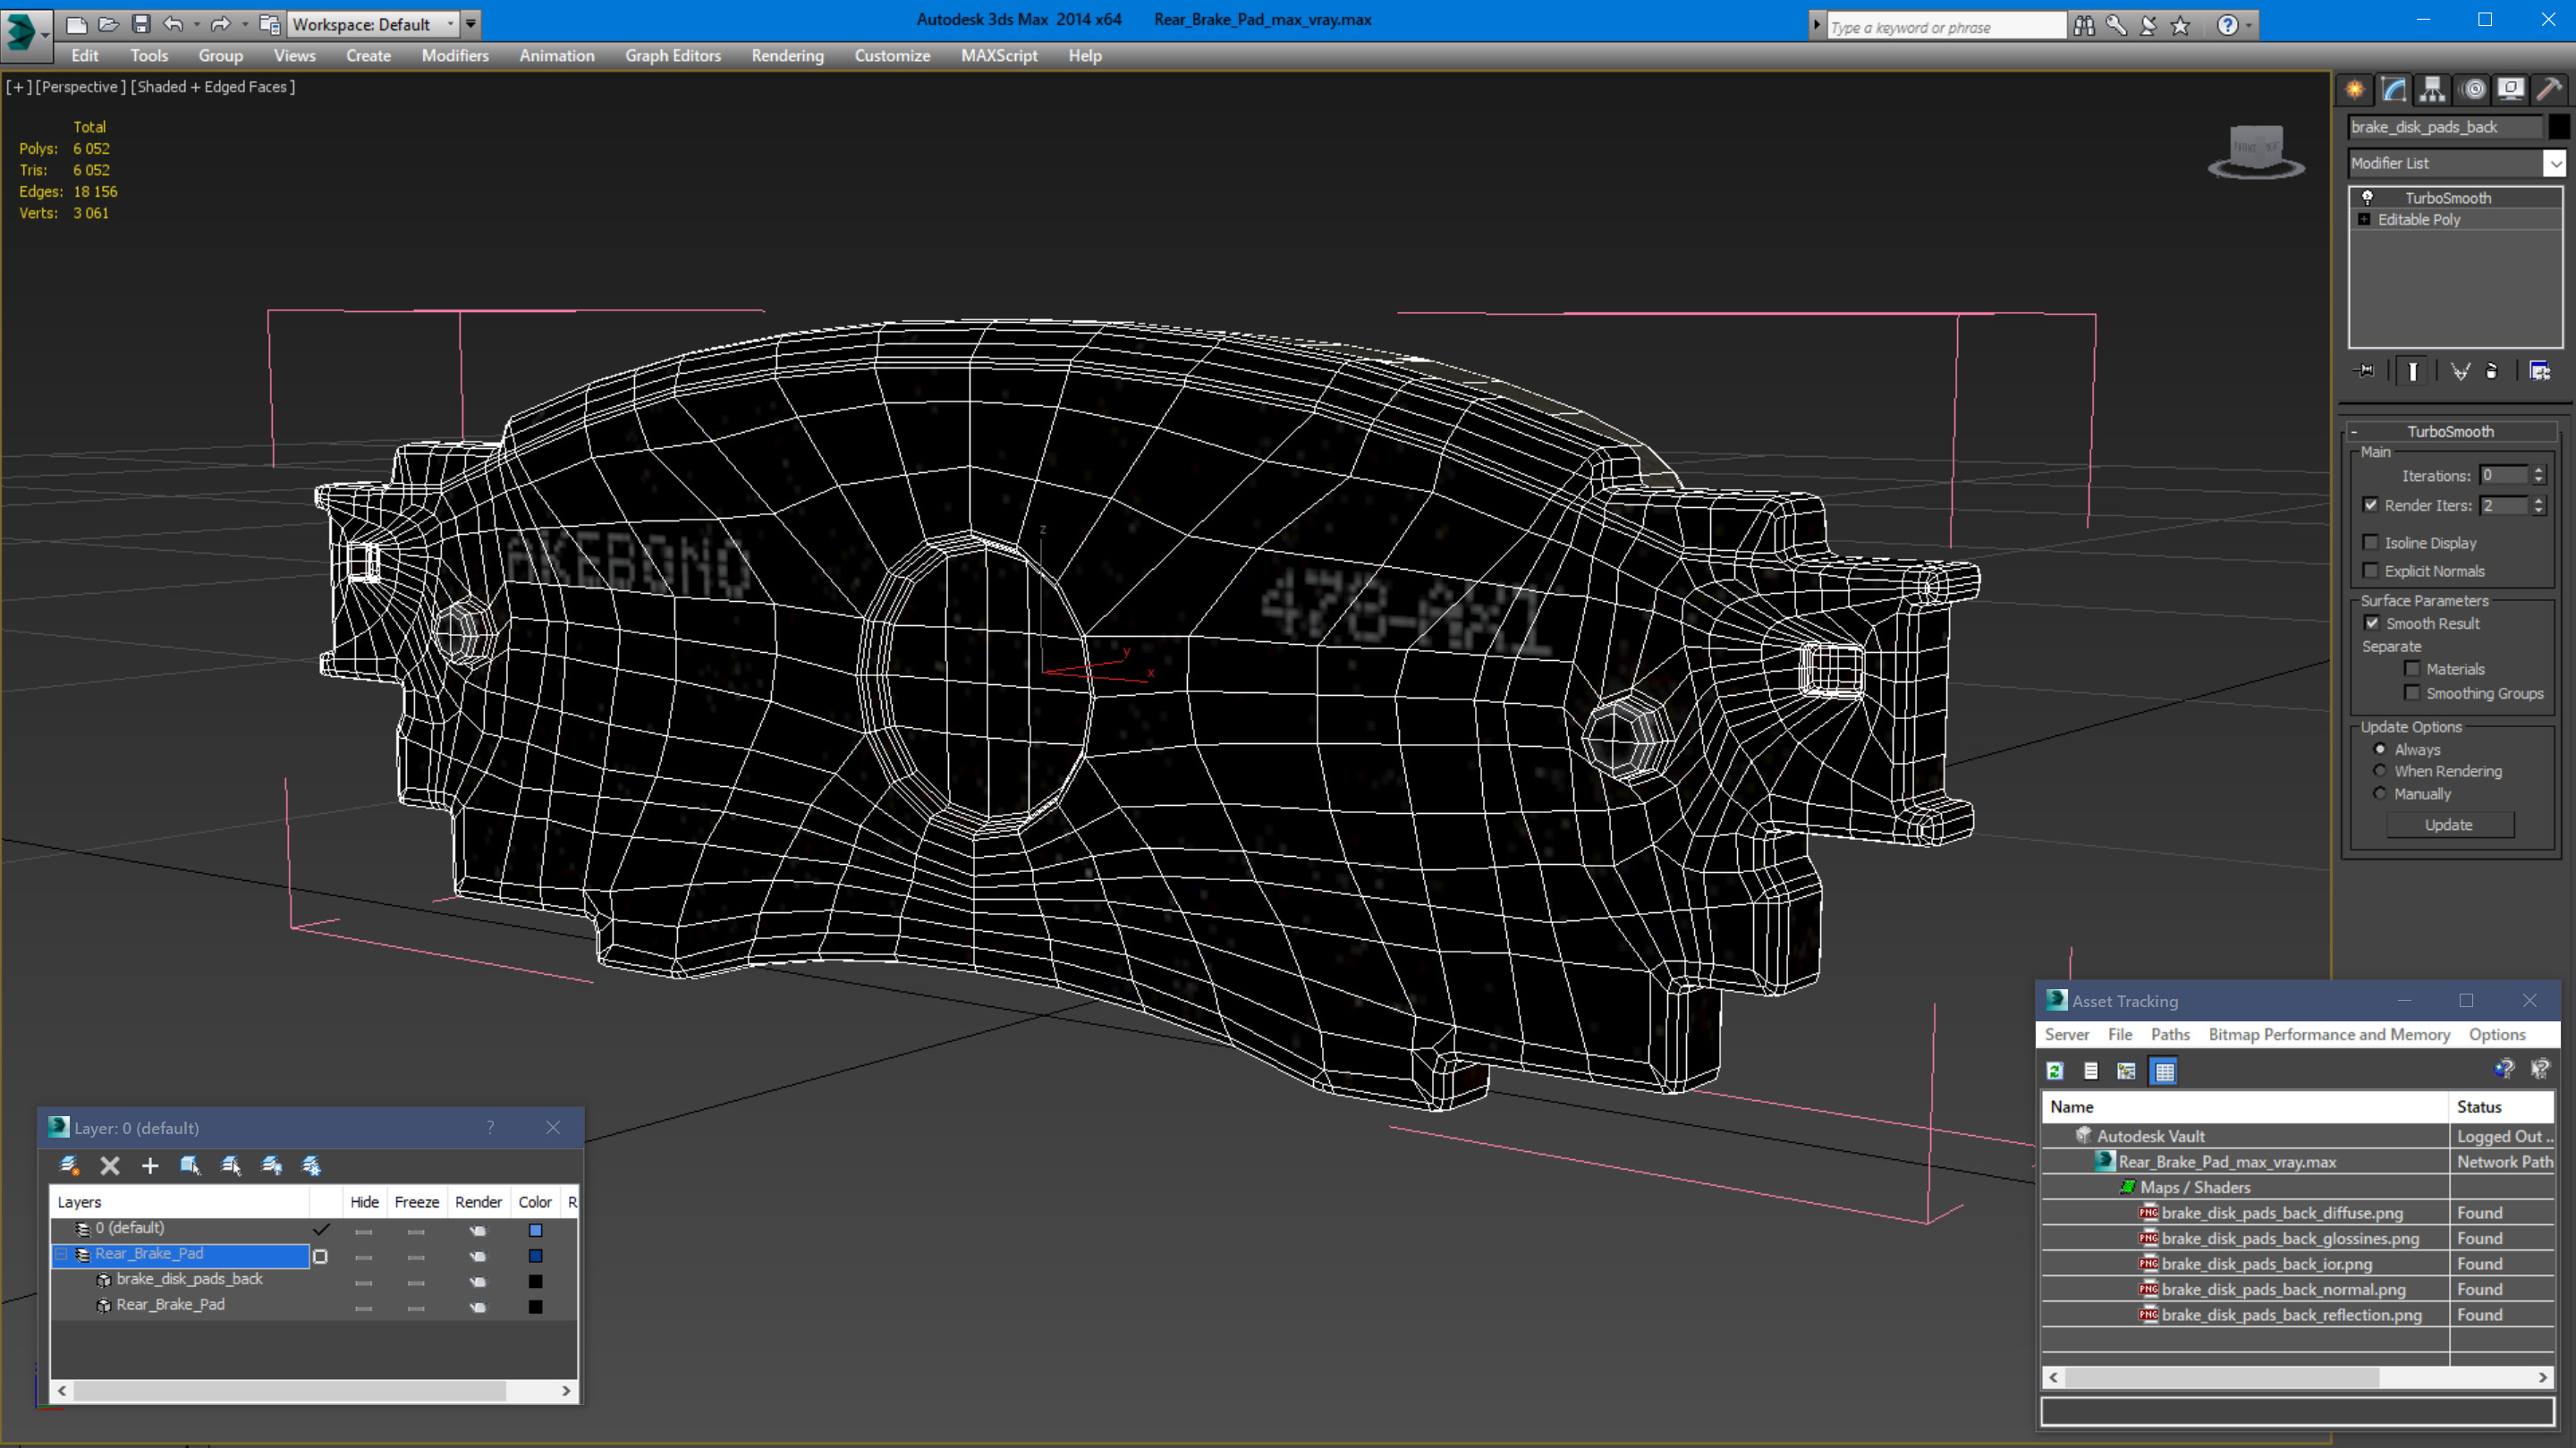Toggle Show End Result button
This screenshot has height=1448, width=2576.
click(2412, 371)
